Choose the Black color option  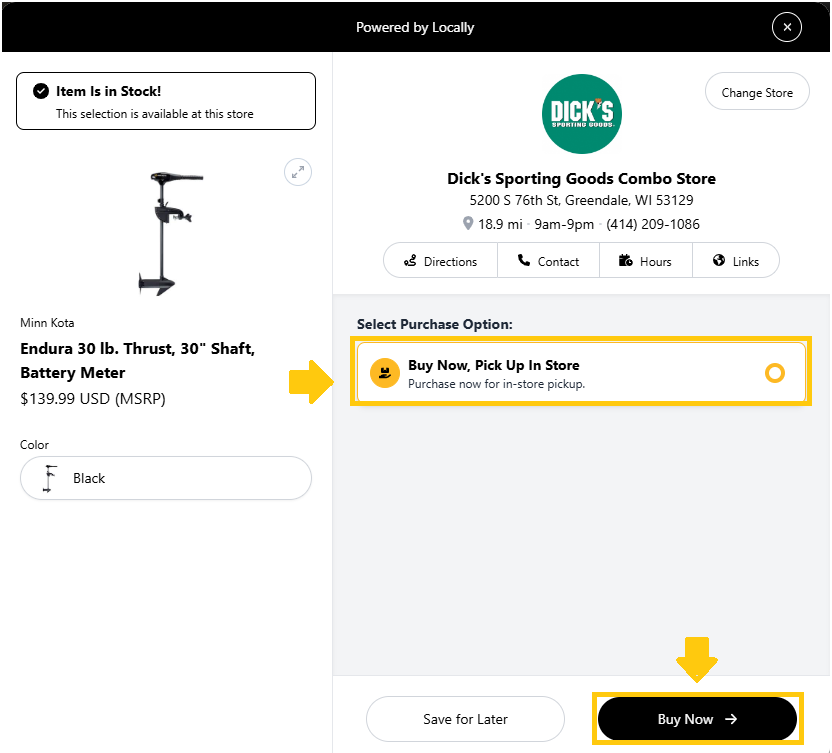tap(166, 478)
